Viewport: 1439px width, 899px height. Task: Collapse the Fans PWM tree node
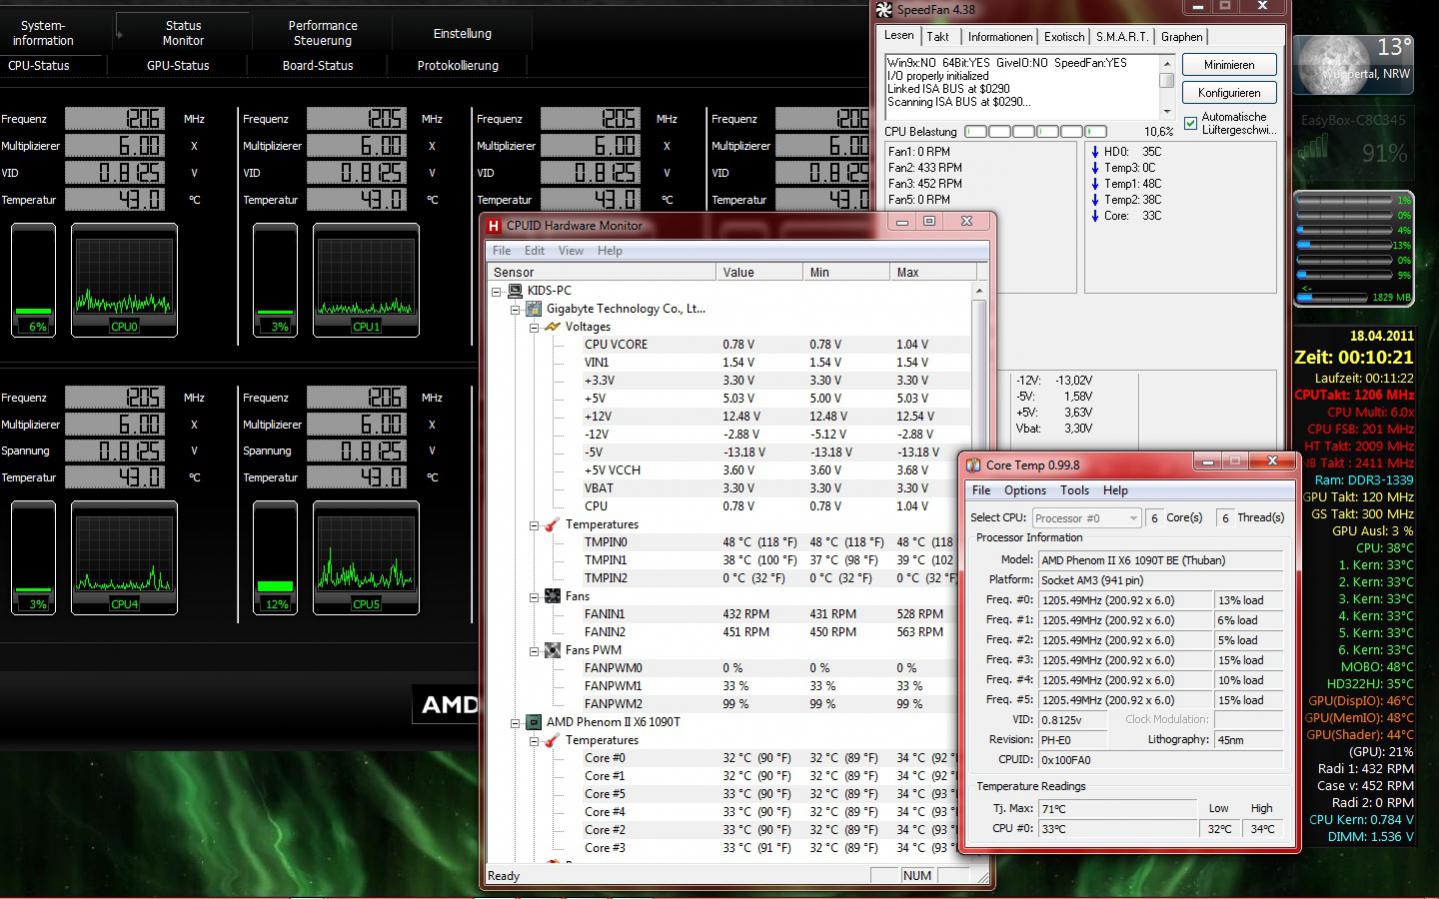tap(534, 650)
